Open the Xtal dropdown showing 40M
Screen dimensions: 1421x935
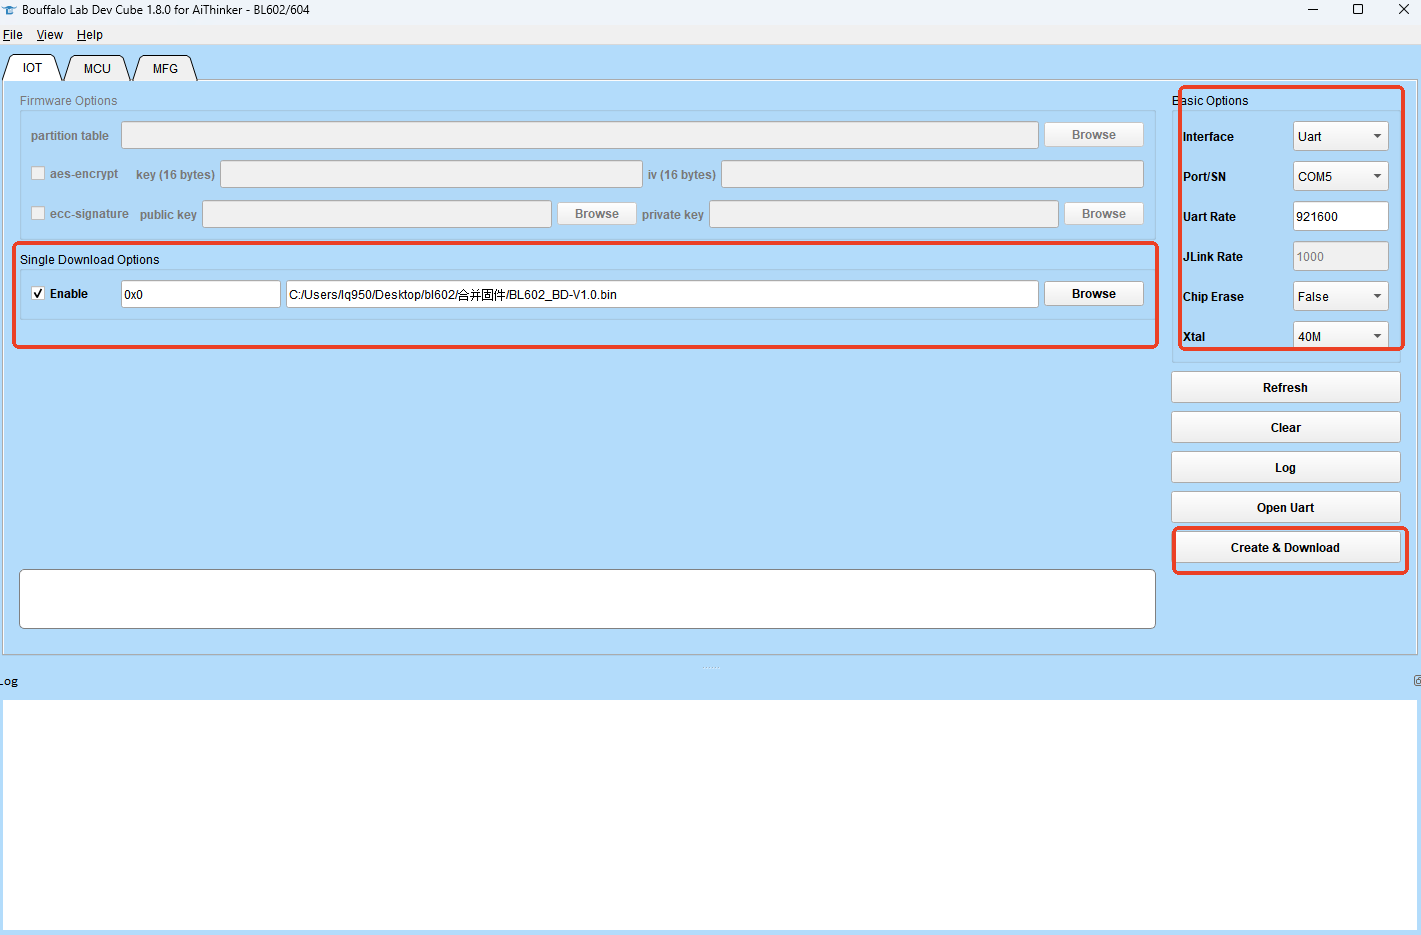(x=1340, y=336)
